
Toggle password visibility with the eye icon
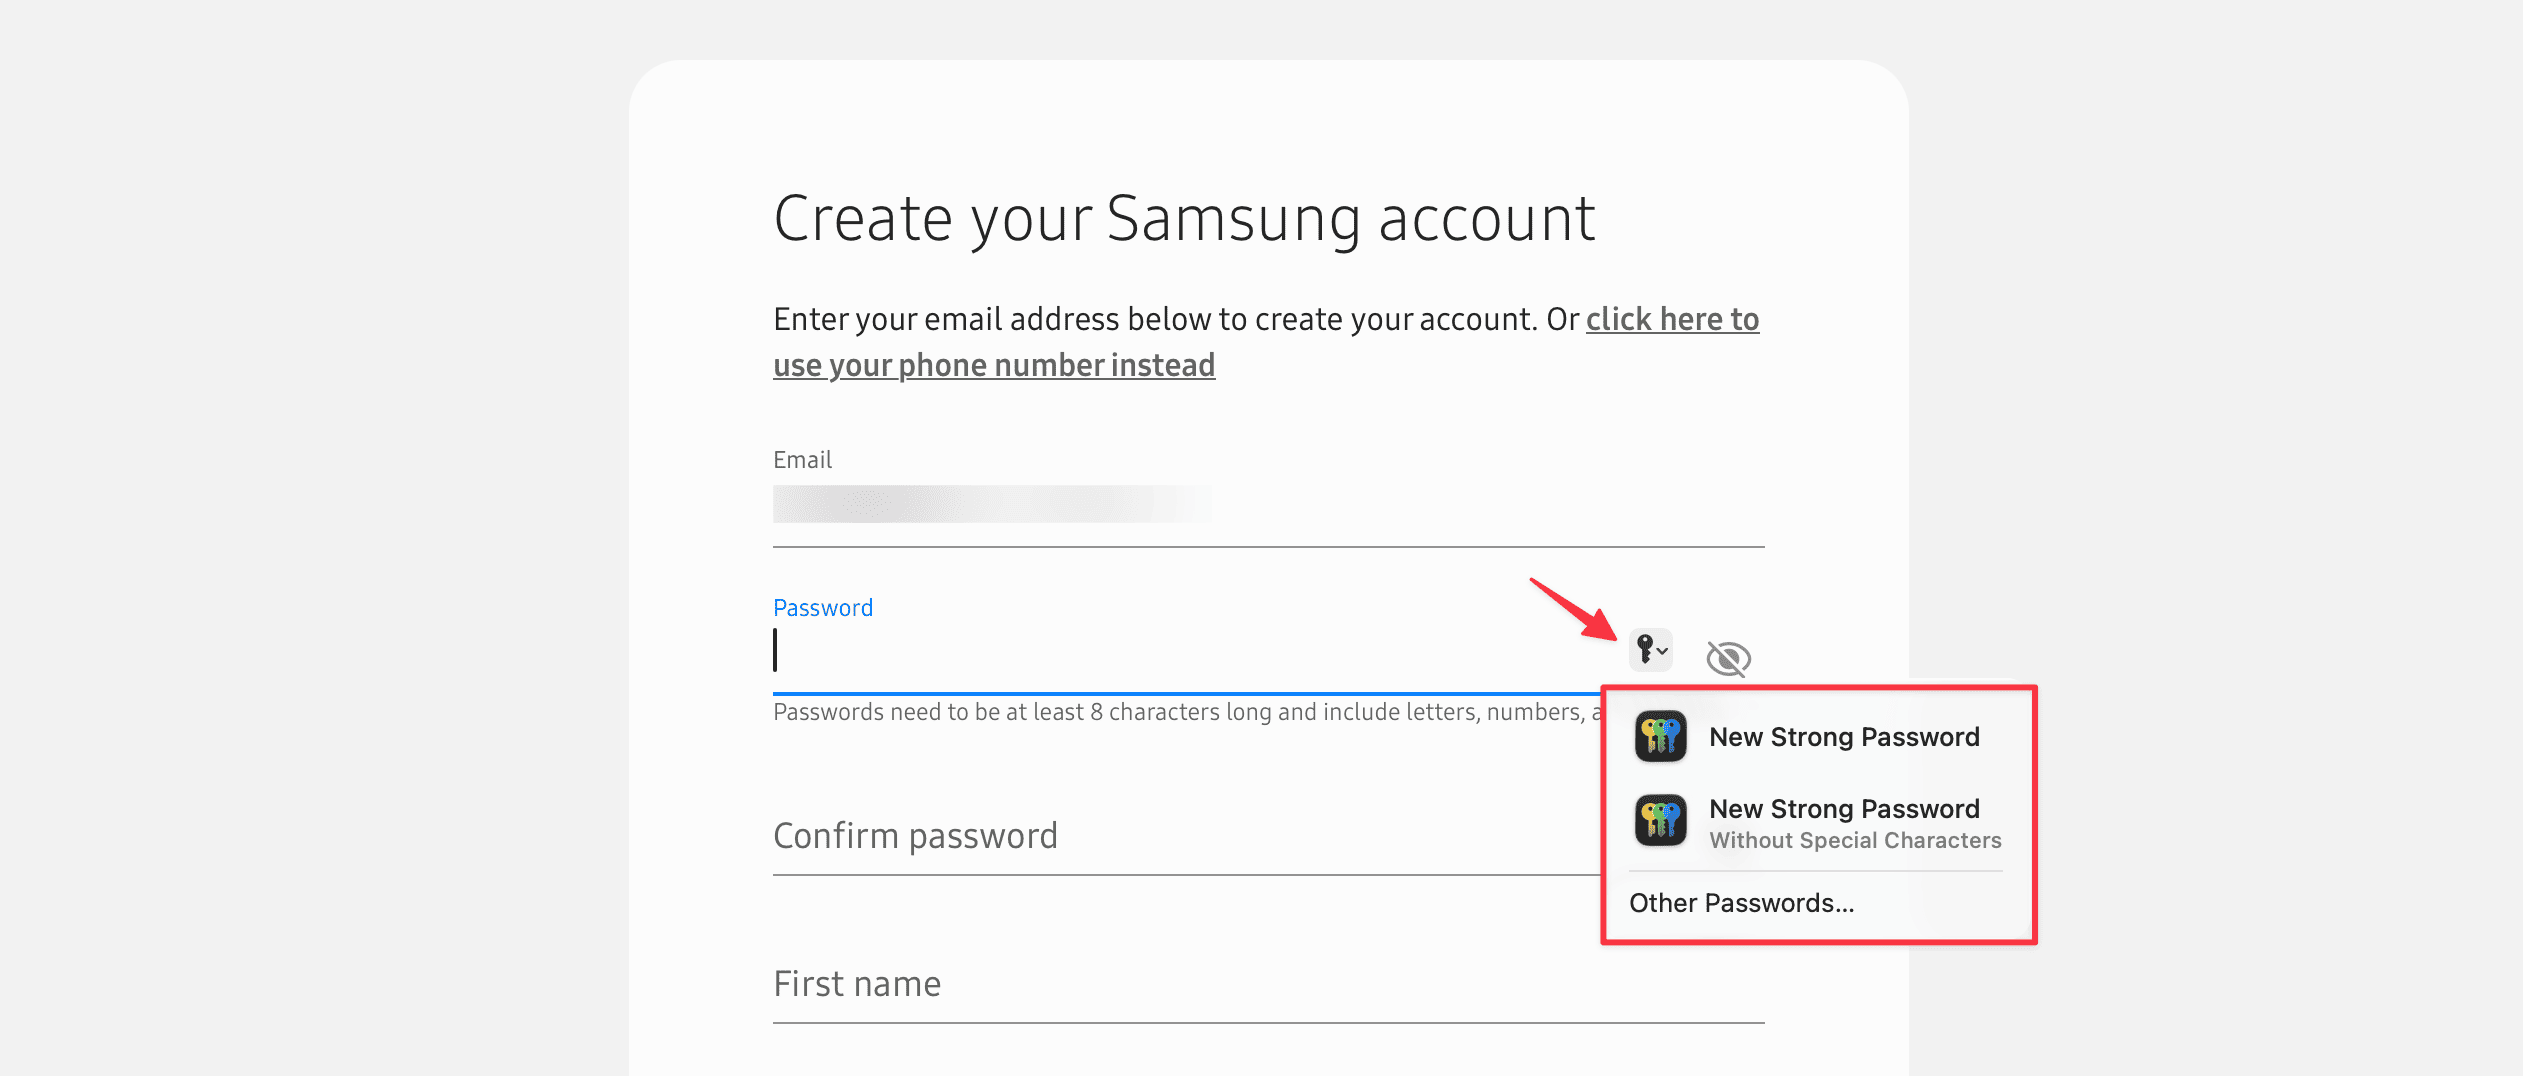tap(1728, 658)
